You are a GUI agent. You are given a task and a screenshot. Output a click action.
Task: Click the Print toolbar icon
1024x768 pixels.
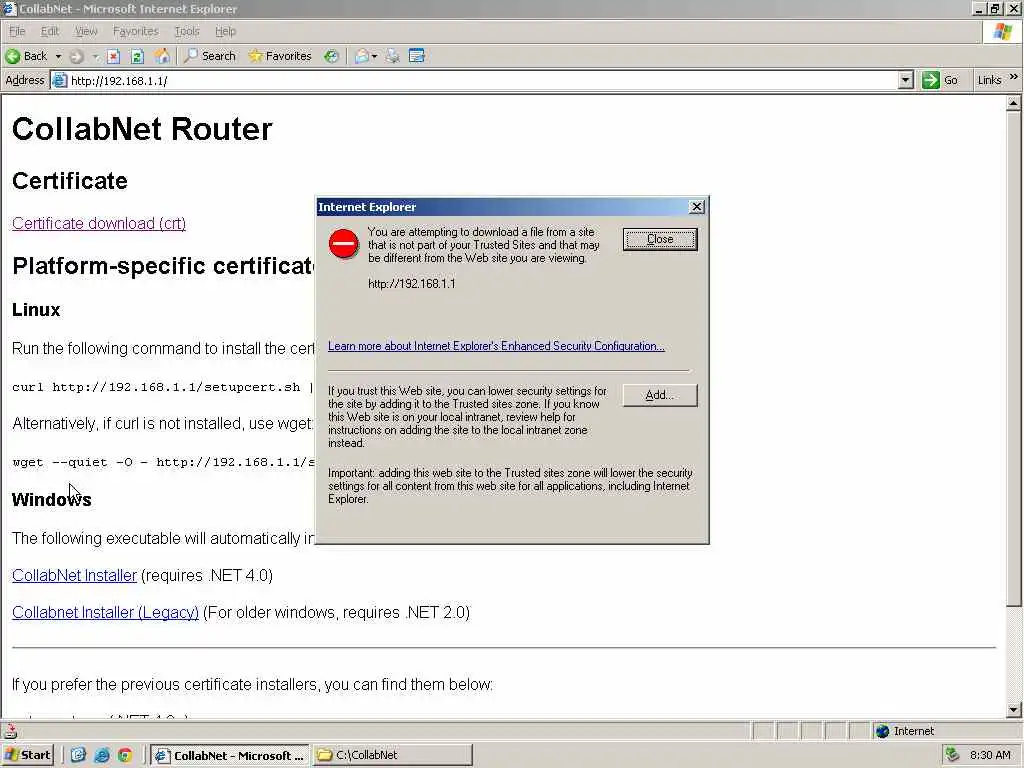pyautogui.click(x=392, y=56)
